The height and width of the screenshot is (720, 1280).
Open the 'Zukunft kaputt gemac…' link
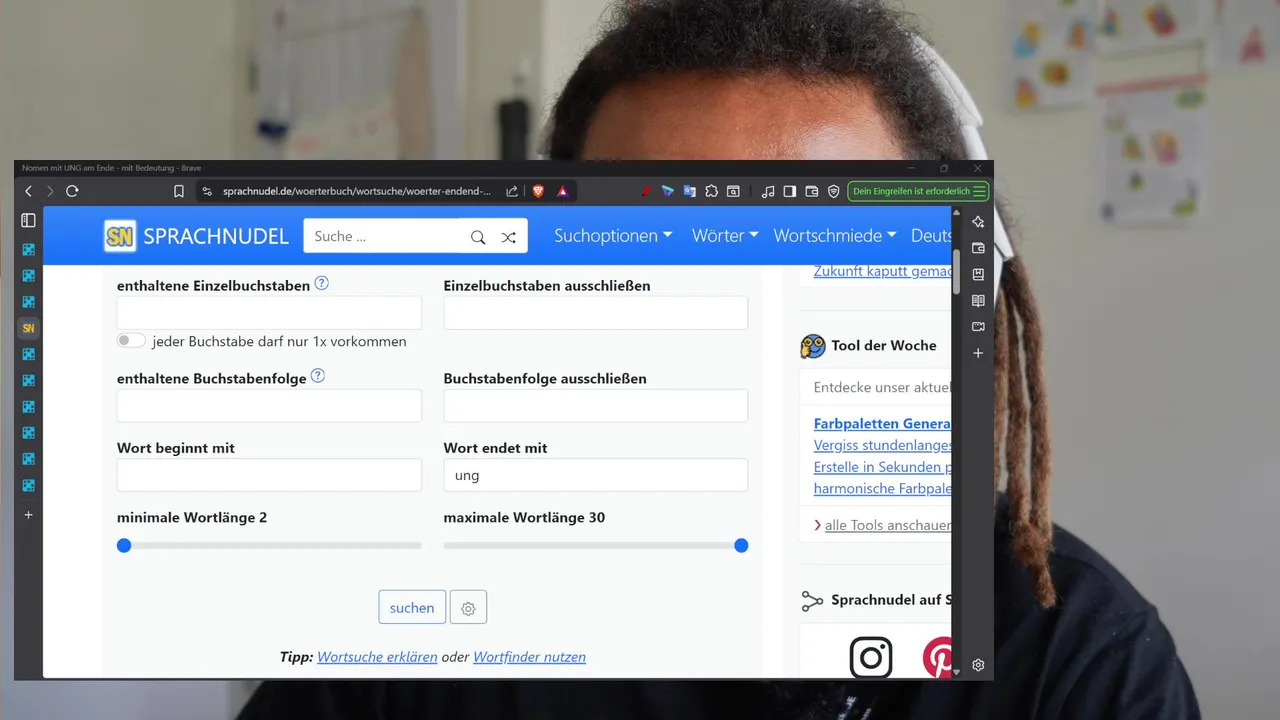(x=882, y=271)
